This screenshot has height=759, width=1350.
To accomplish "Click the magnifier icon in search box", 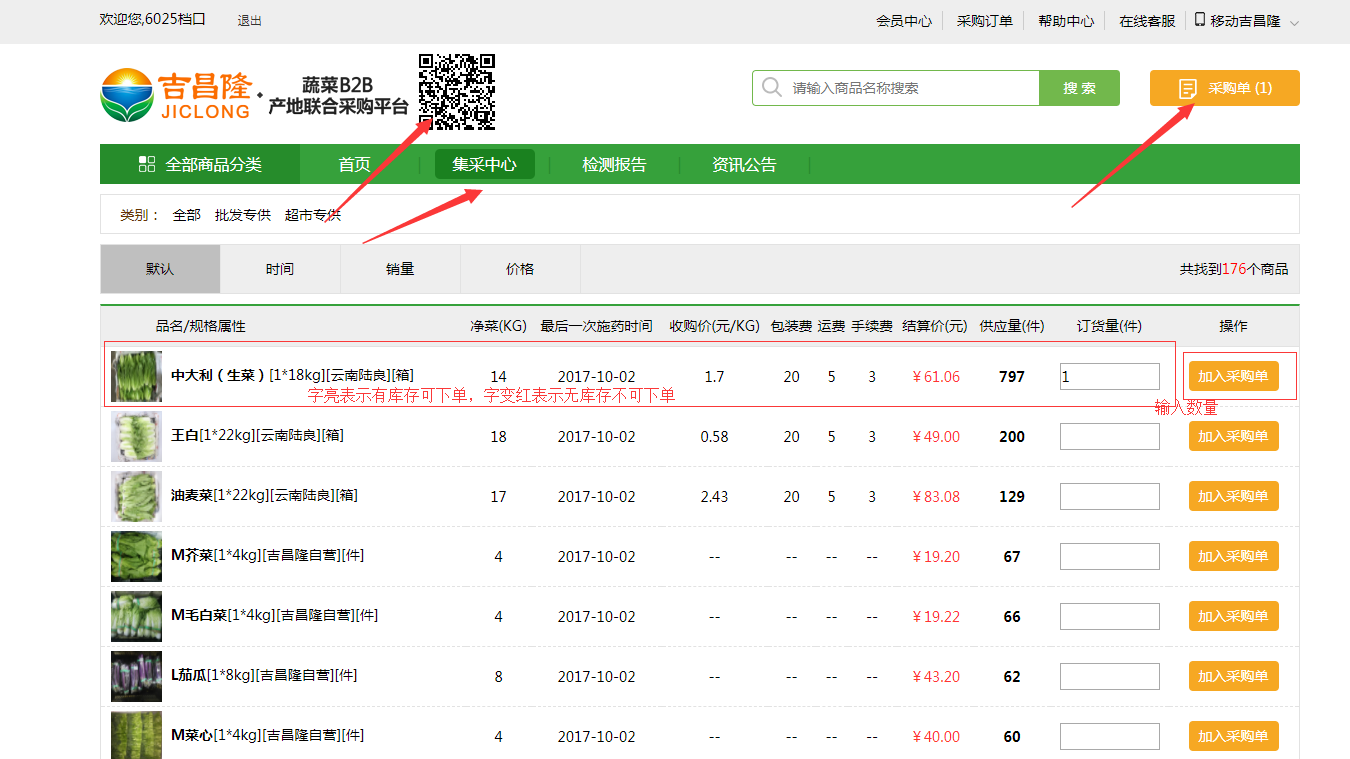I will pyautogui.click(x=771, y=88).
